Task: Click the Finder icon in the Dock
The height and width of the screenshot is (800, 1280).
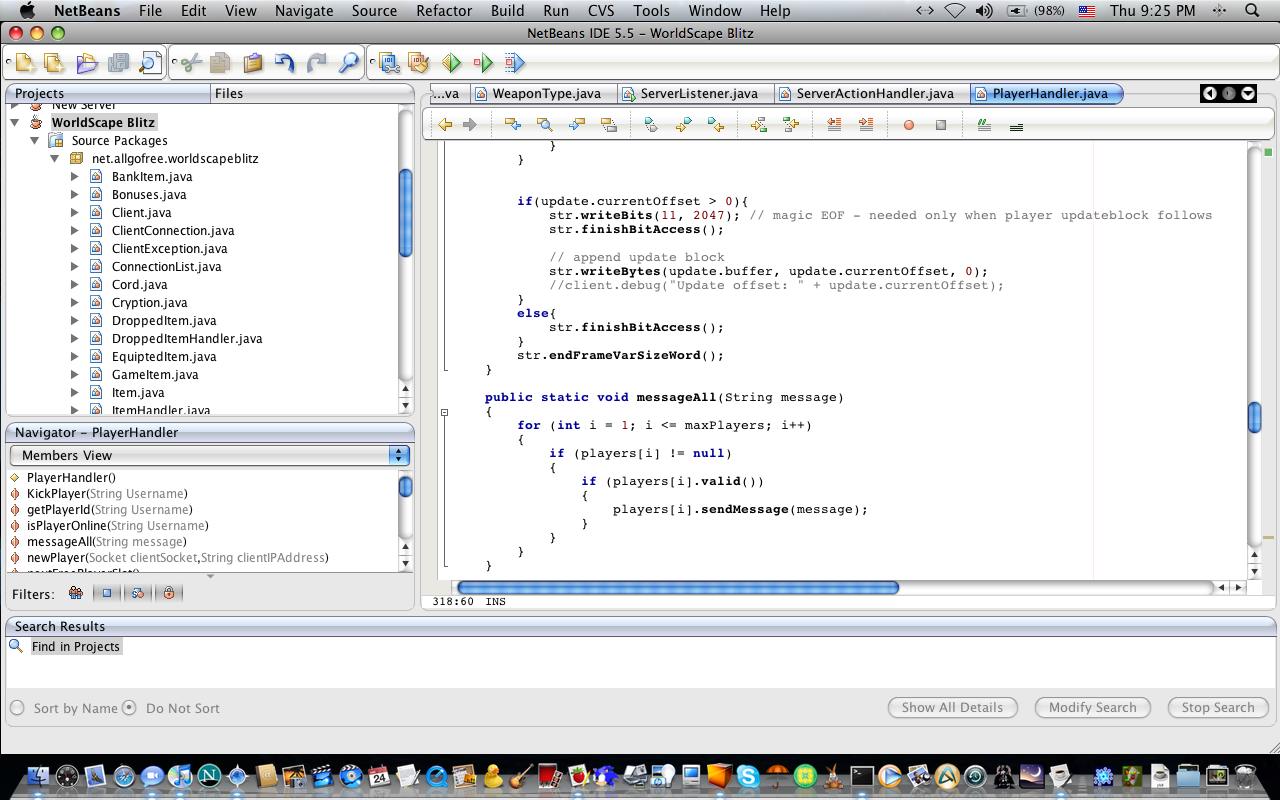Action: pyautogui.click(x=38, y=776)
